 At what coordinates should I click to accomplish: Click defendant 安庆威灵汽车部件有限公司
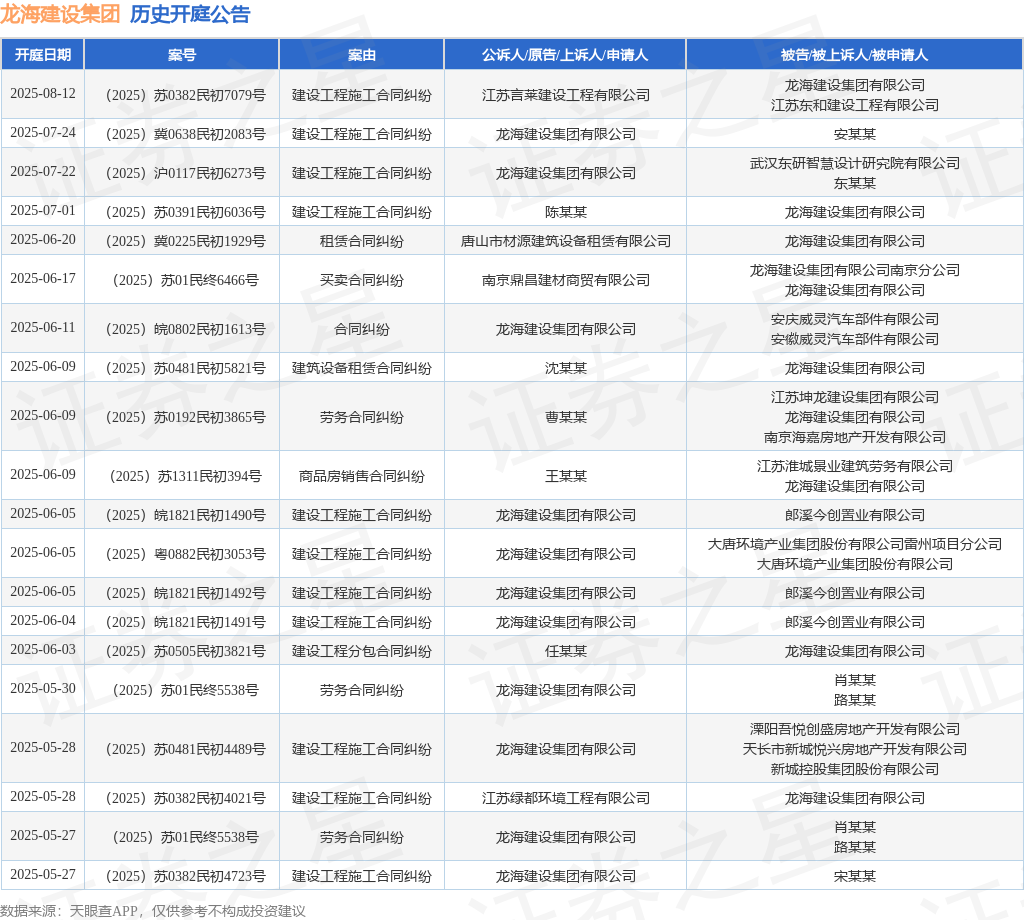(x=855, y=319)
